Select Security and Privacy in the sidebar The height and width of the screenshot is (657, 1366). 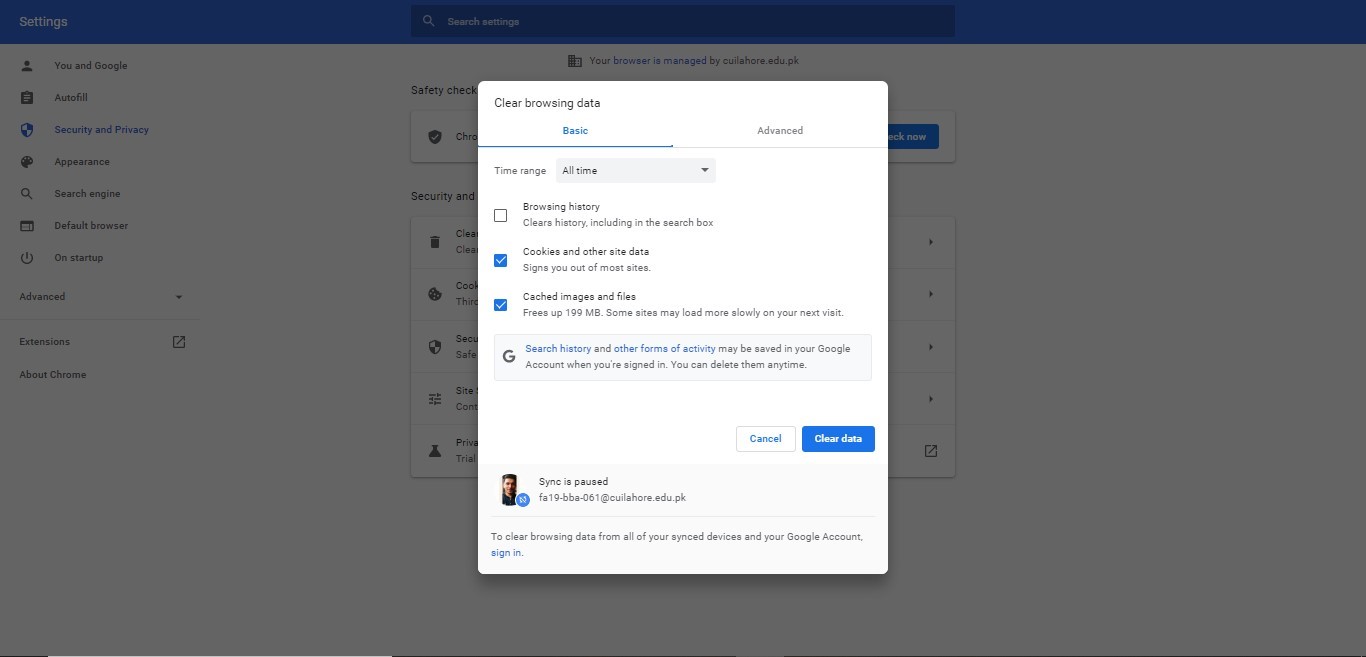[x=101, y=130]
